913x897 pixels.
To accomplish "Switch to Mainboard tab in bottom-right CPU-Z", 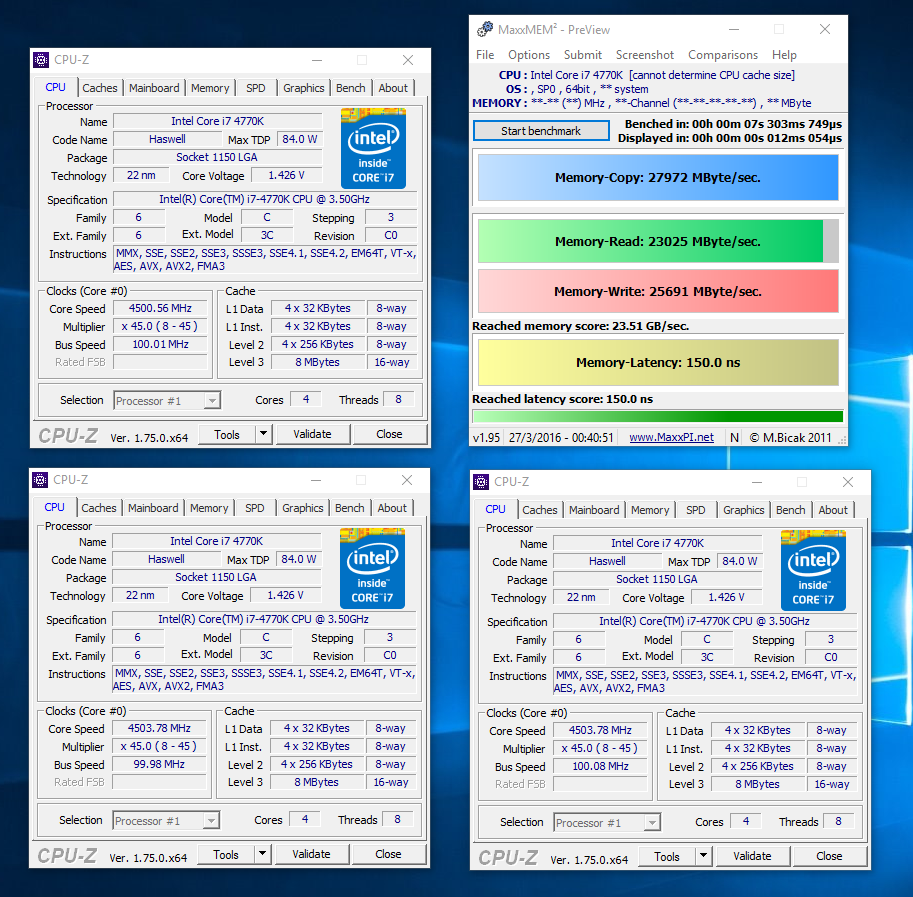I will click(594, 510).
